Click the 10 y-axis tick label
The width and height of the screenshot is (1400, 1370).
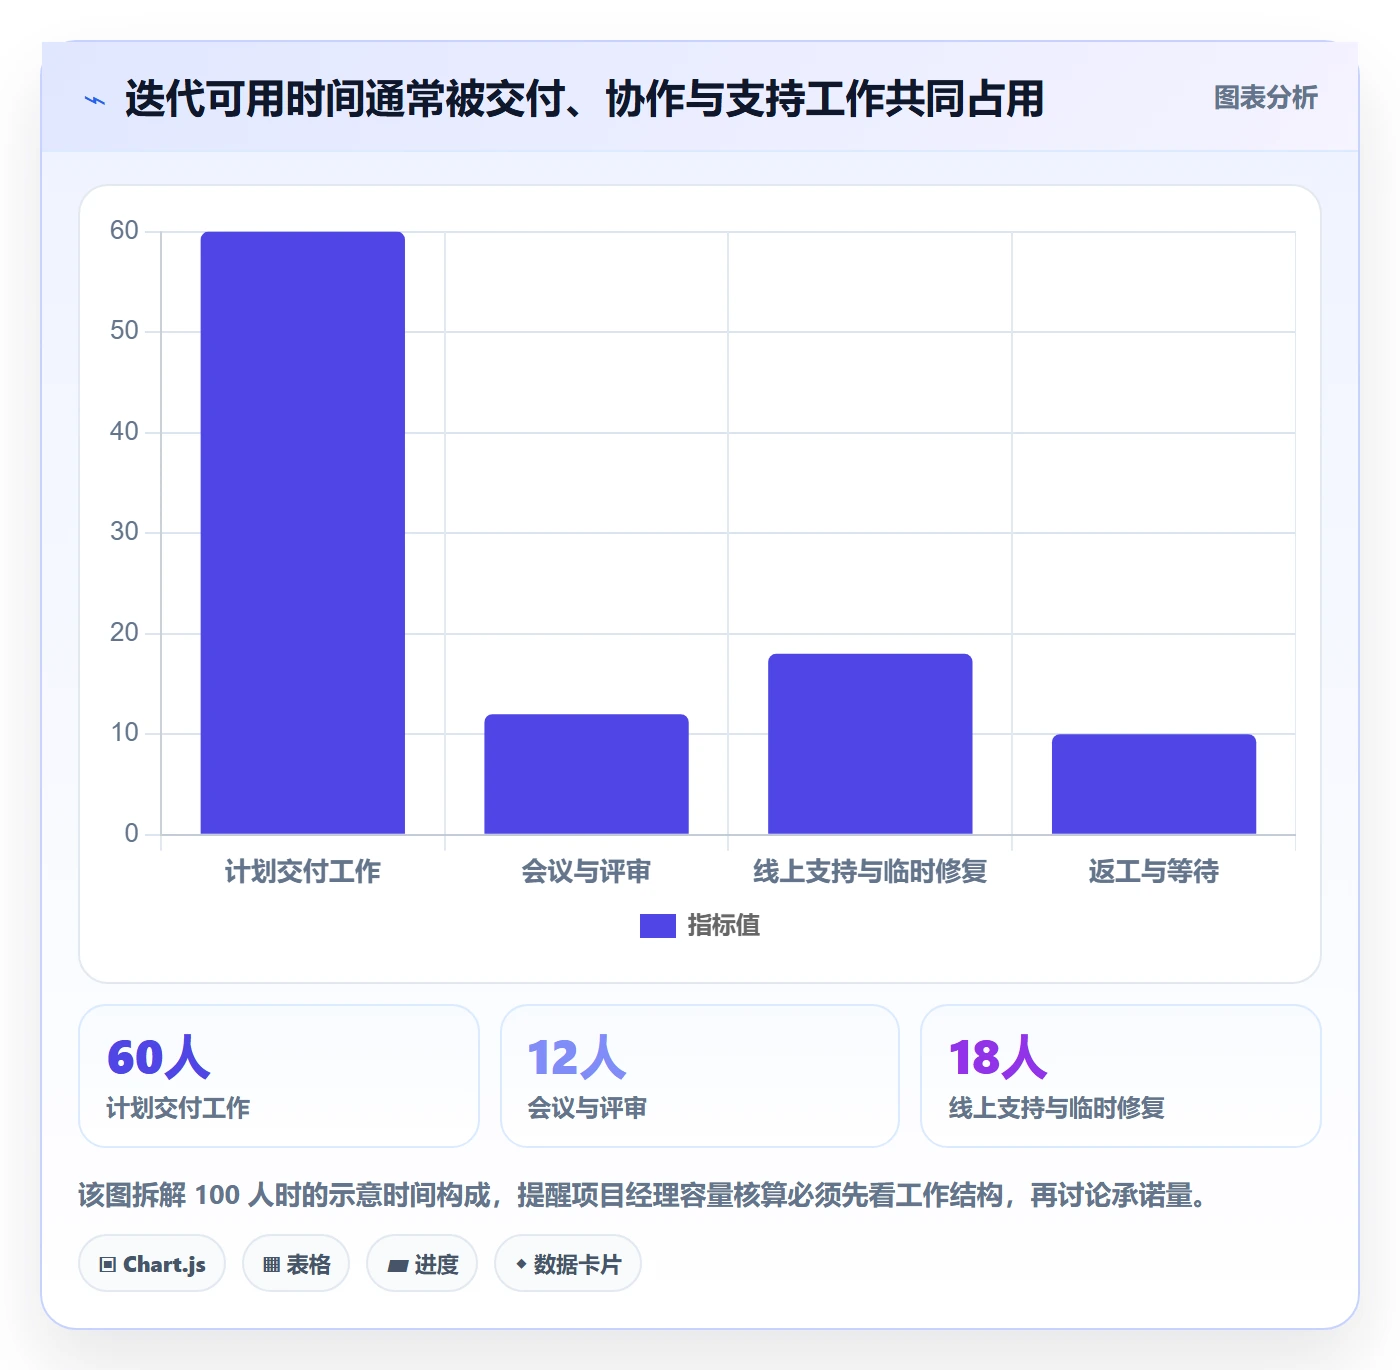point(124,733)
